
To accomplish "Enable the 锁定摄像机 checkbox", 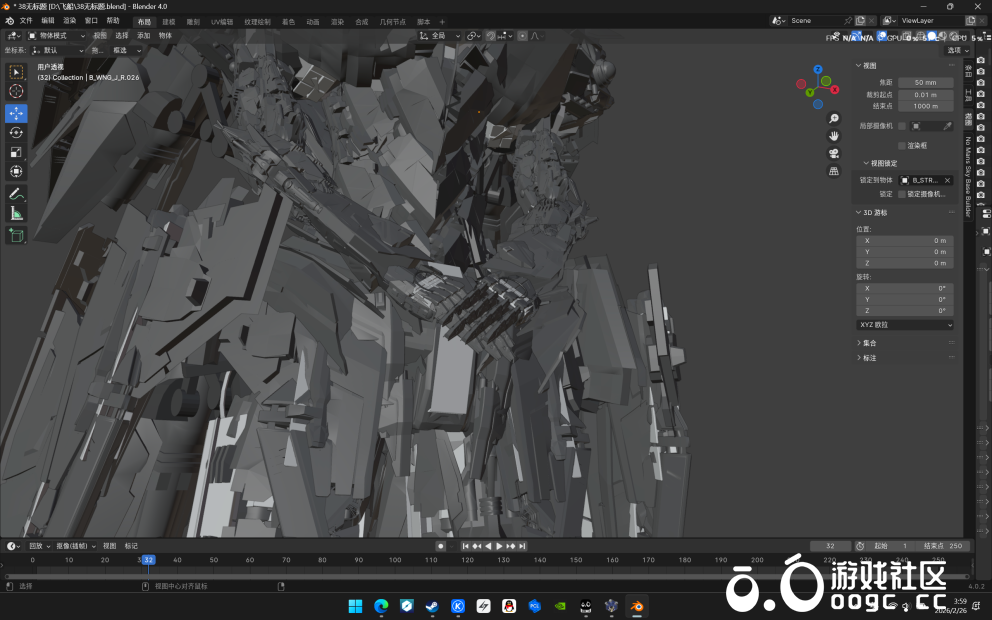I will pyautogui.click(x=902, y=194).
